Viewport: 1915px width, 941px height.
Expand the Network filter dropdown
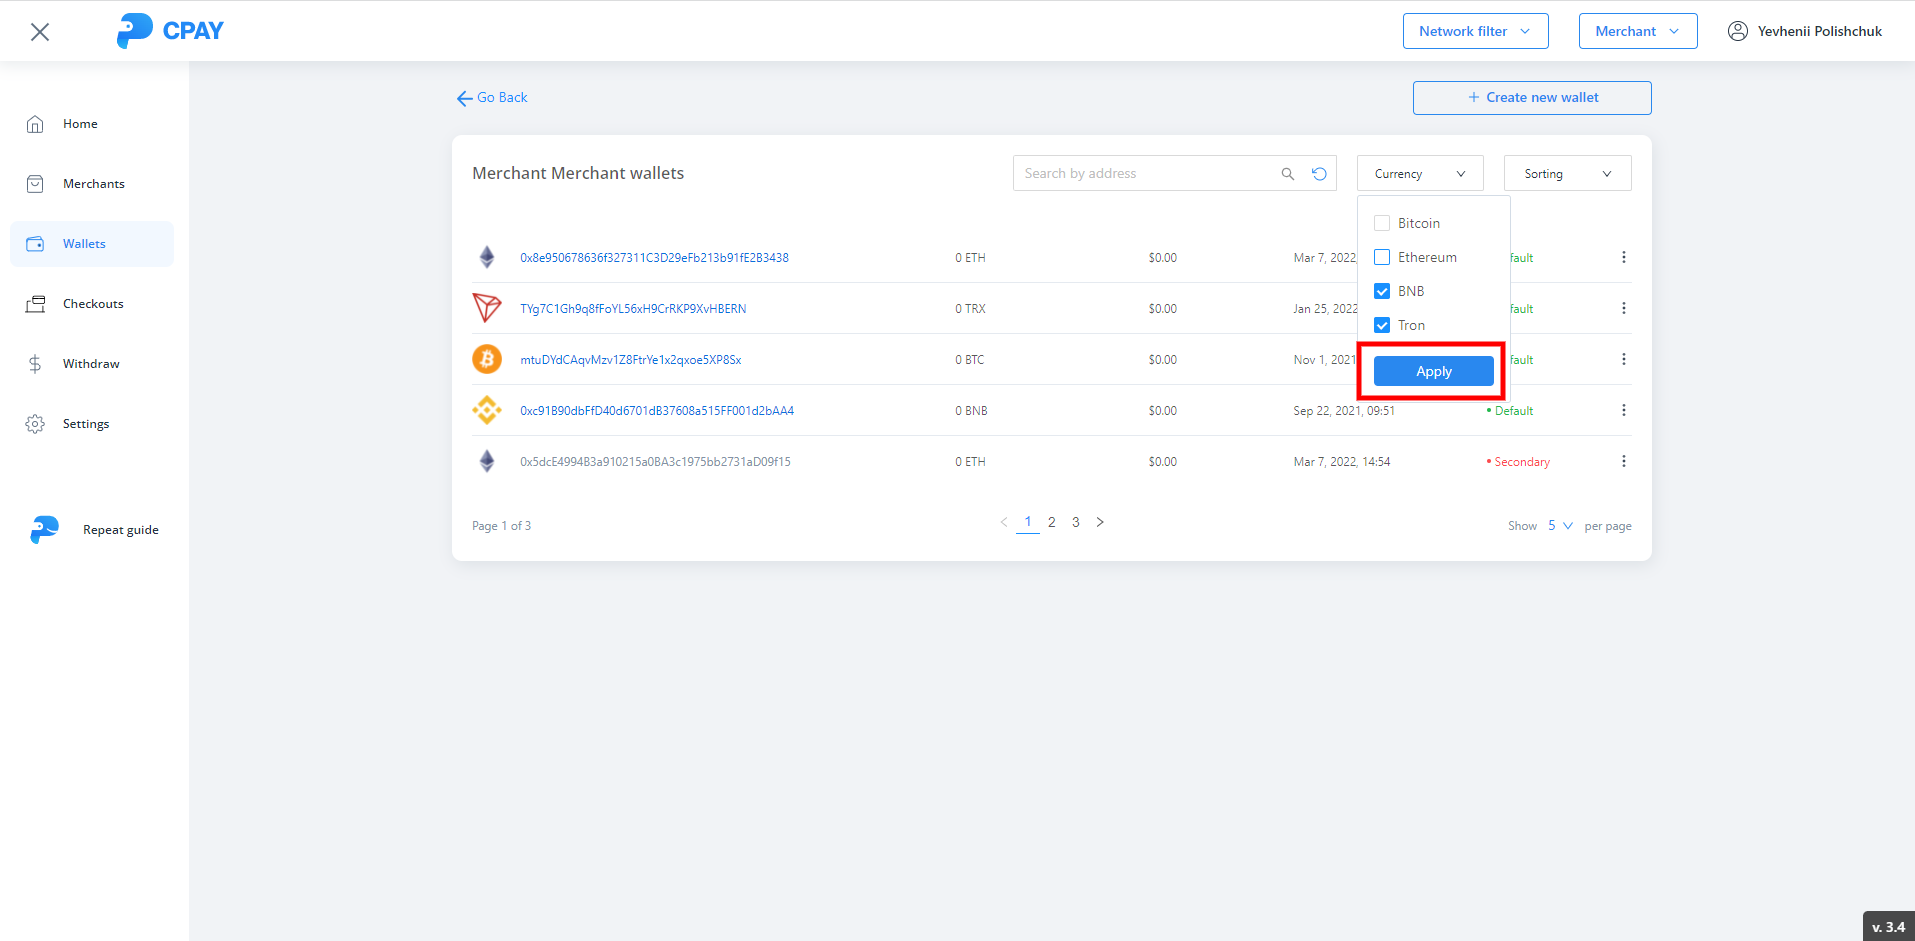click(x=1475, y=31)
